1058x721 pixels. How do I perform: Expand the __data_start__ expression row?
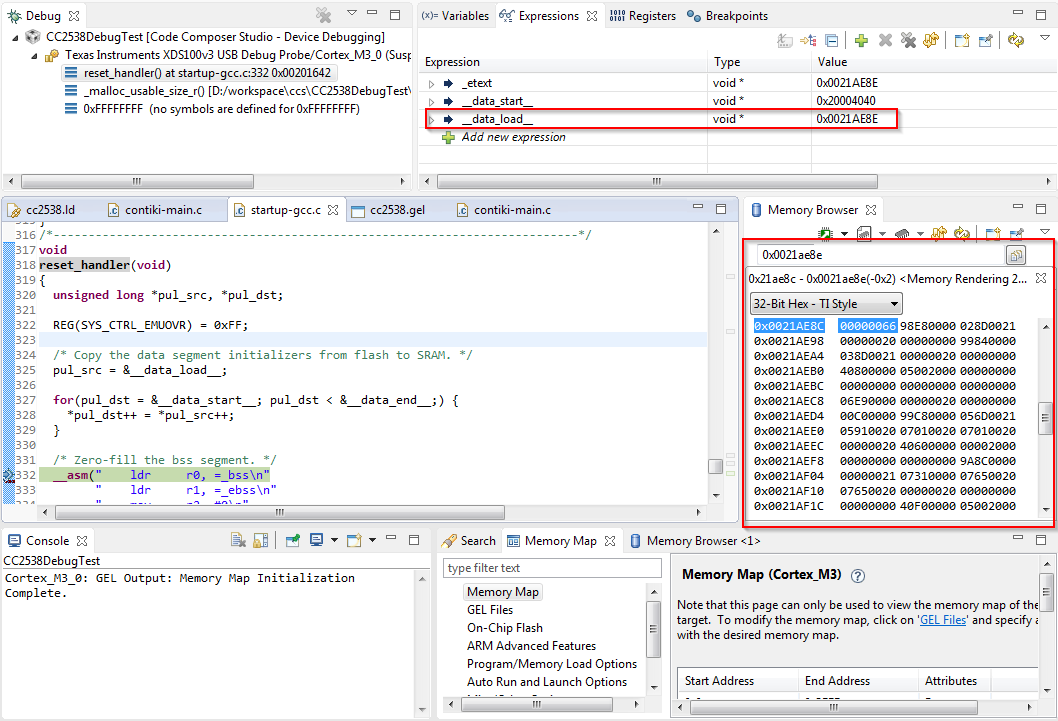click(431, 102)
